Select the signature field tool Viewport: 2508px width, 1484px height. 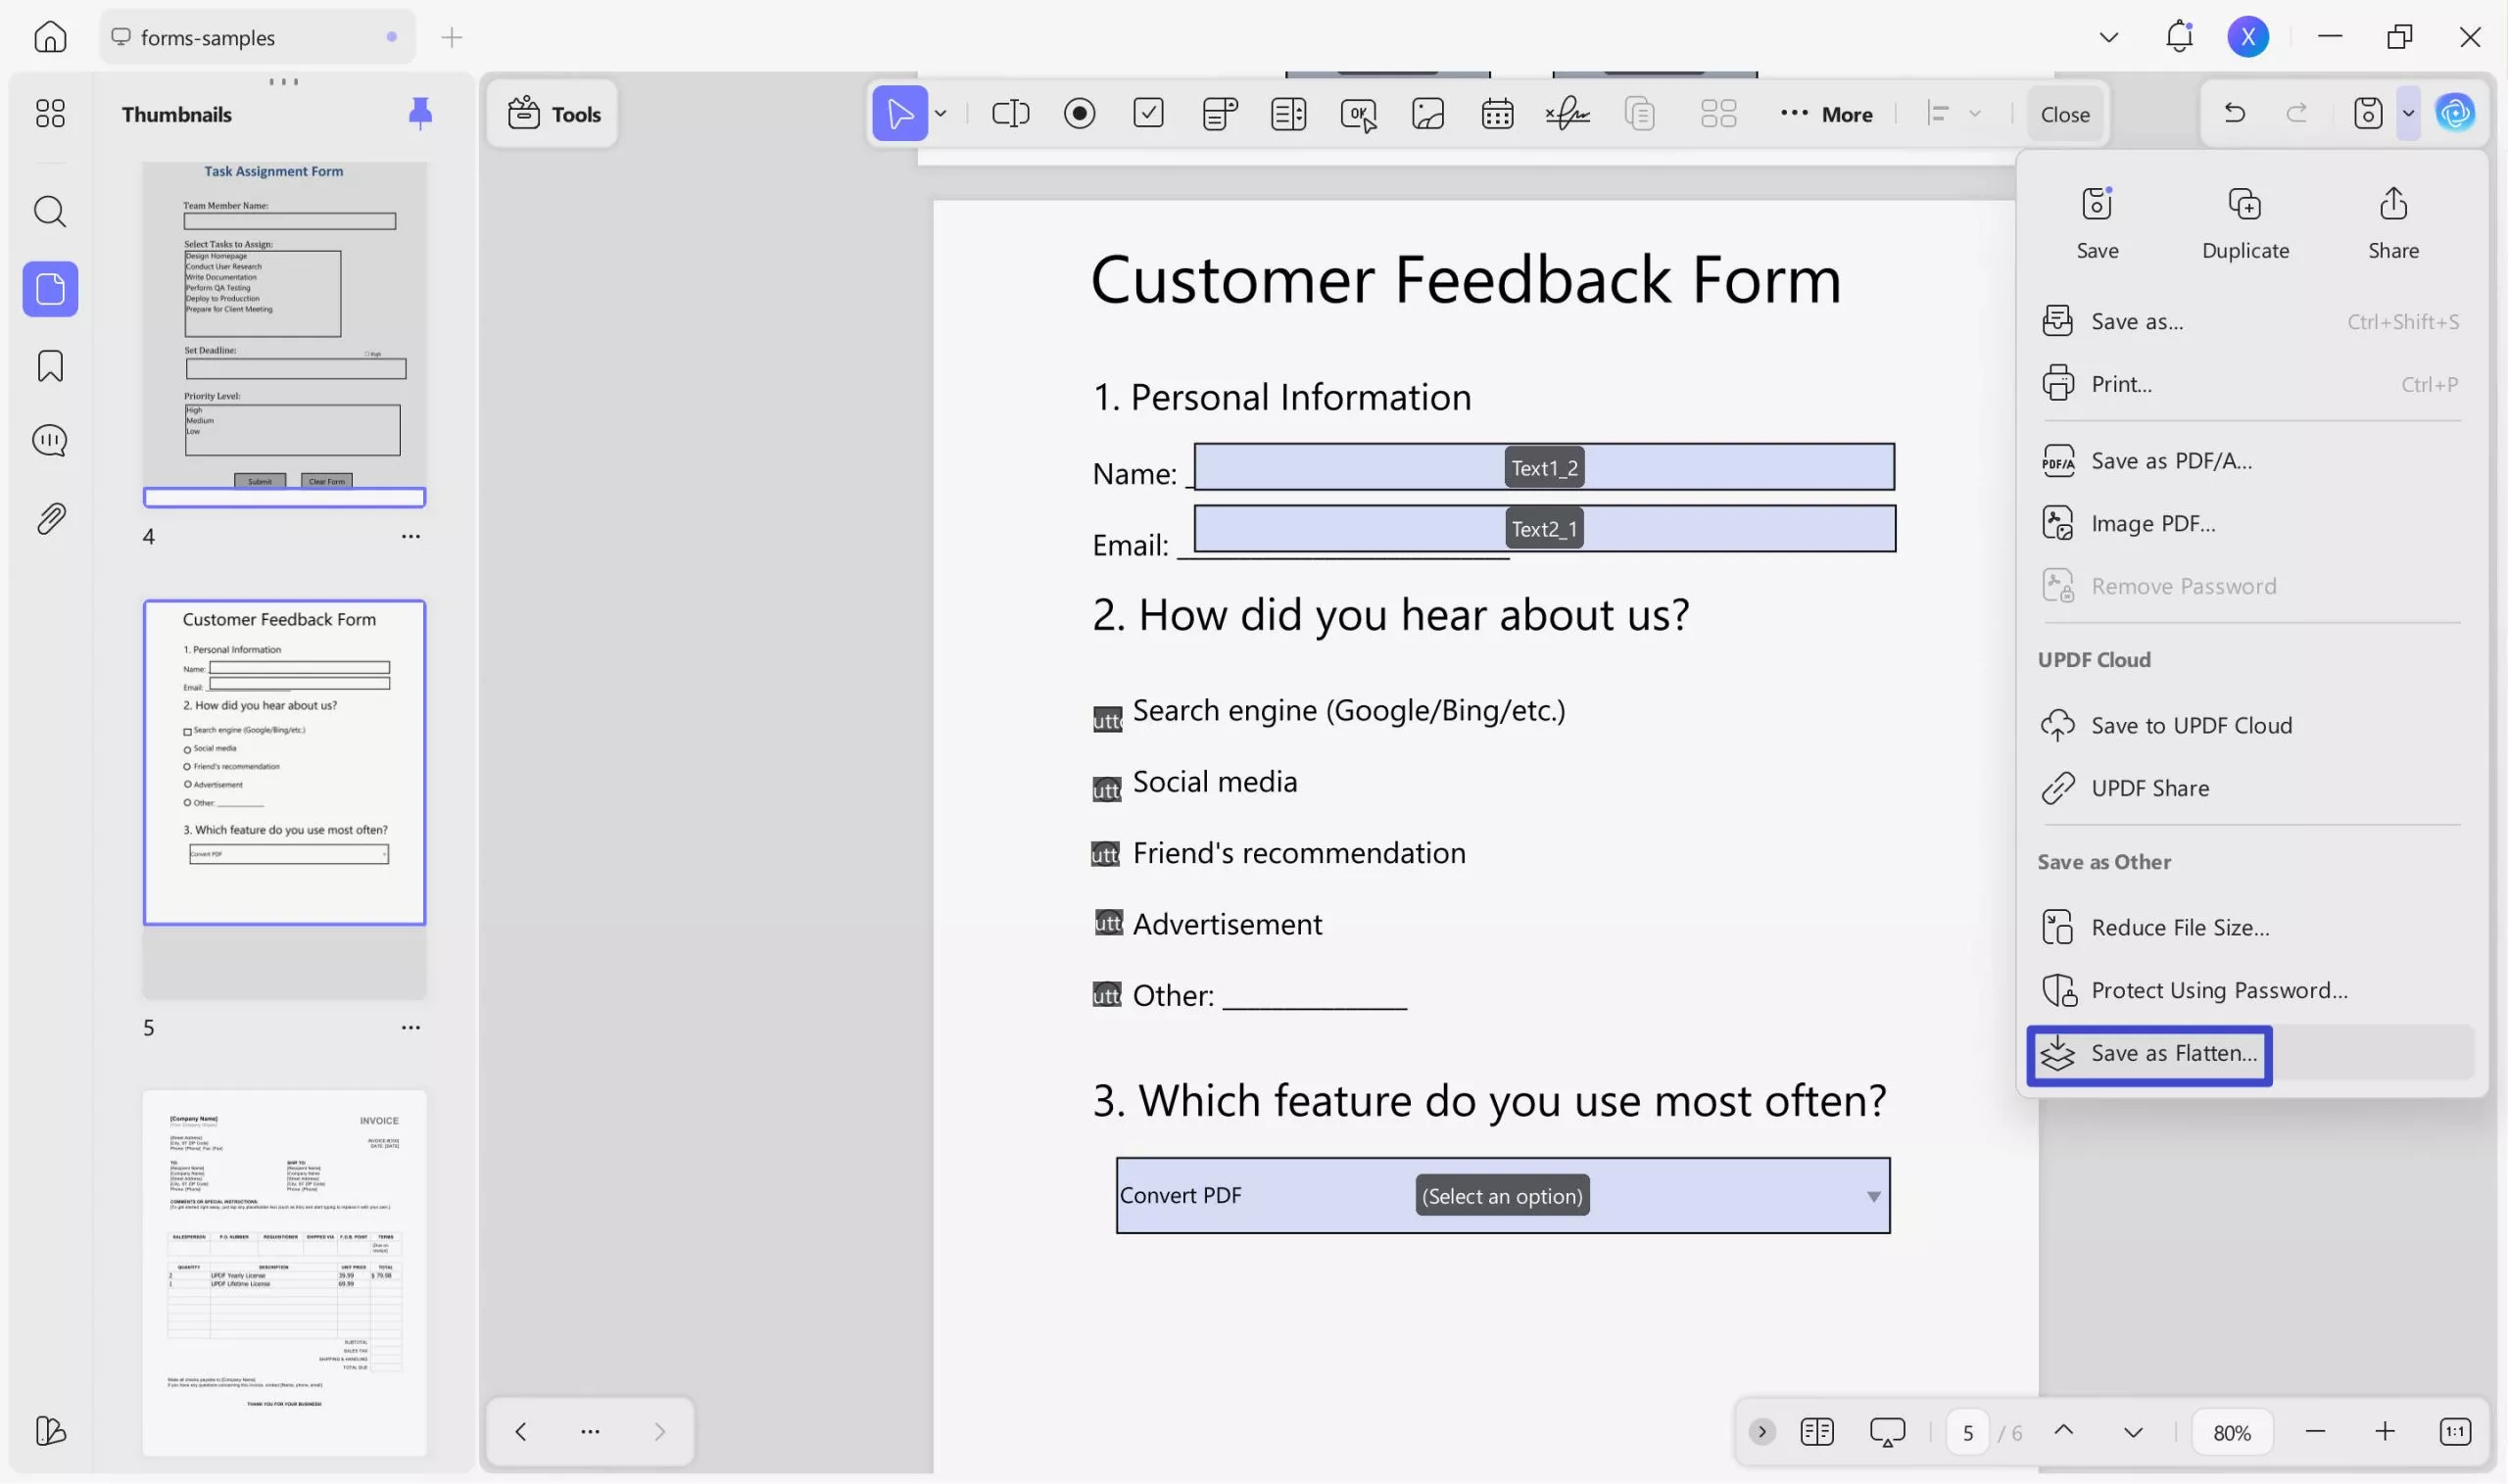(x=1567, y=113)
